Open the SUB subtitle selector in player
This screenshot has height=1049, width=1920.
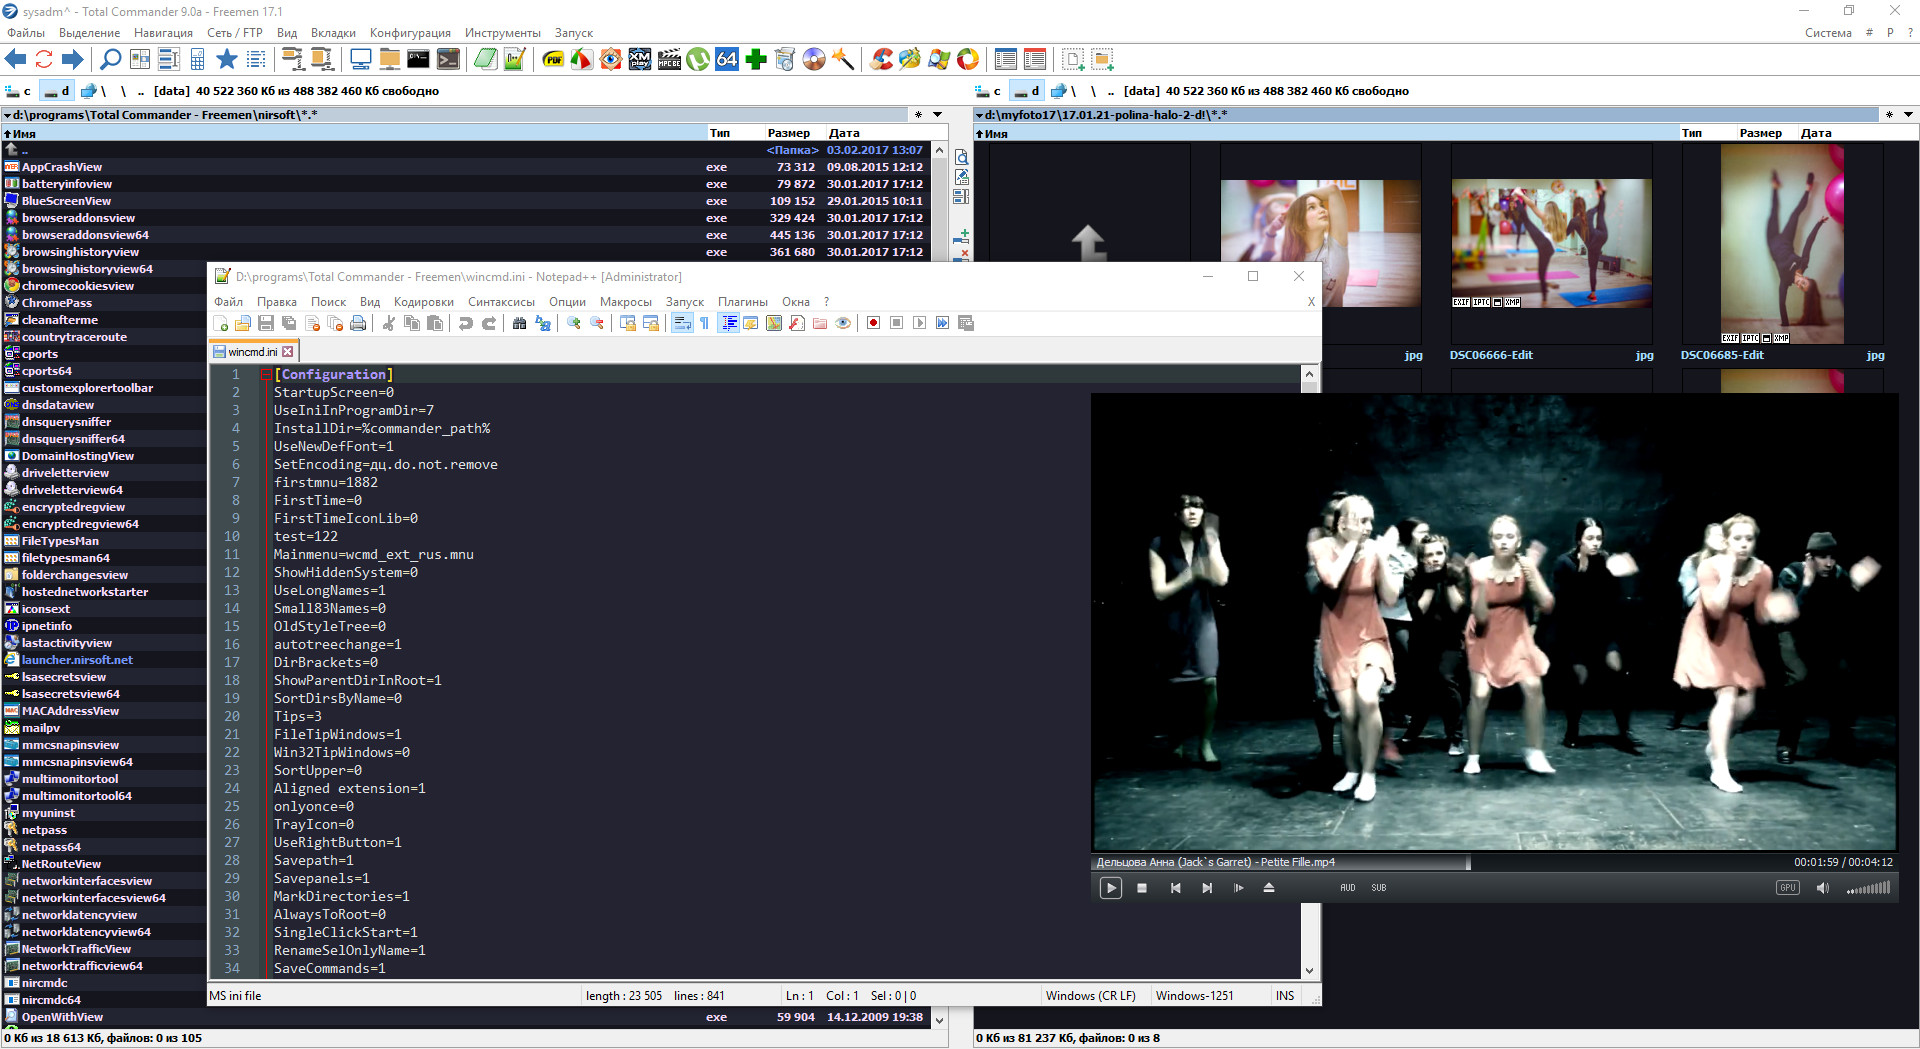click(1379, 888)
